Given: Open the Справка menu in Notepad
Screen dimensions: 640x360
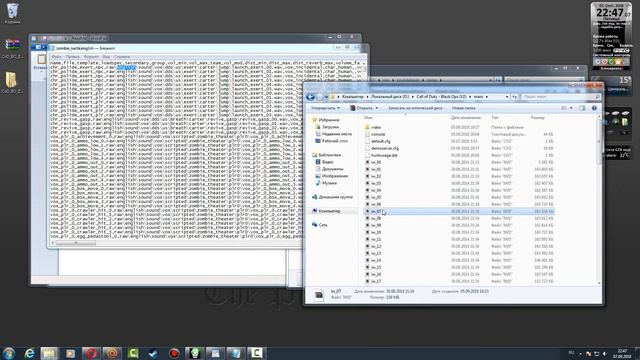Looking at the screenshot, I should click(122, 57).
